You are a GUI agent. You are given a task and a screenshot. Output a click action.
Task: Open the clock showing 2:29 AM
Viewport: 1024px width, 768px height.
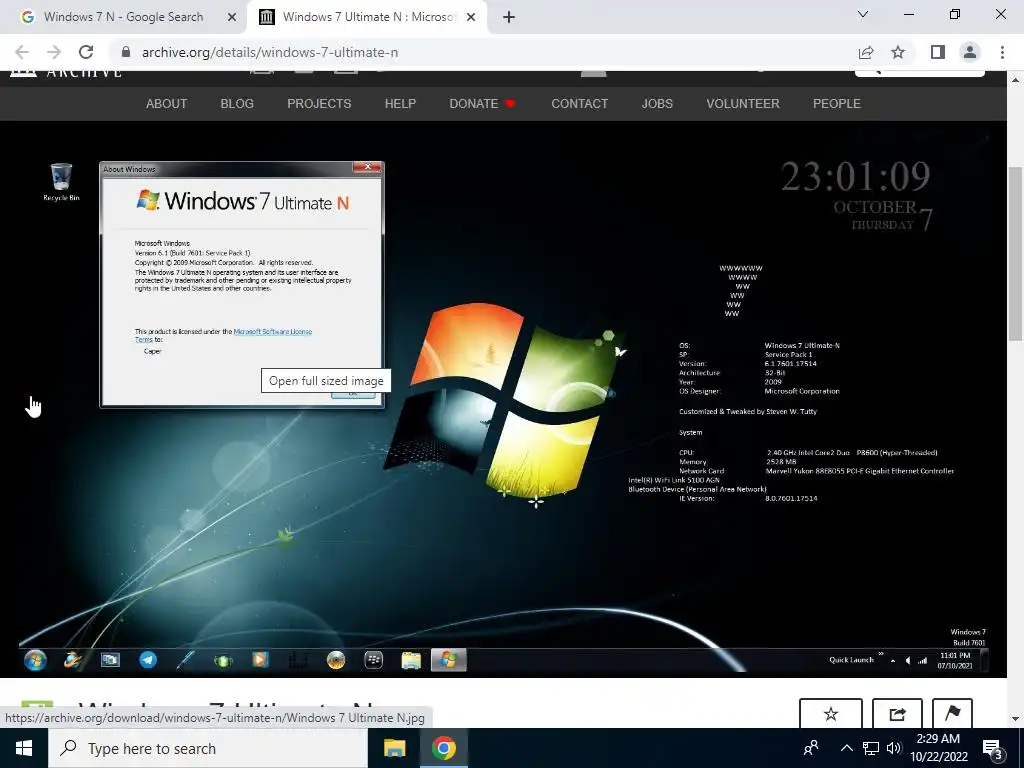[938, 748]
